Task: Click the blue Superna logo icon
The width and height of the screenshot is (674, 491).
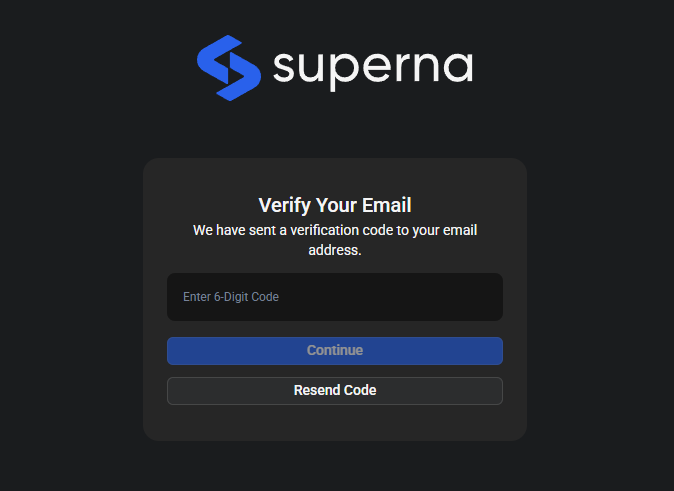Action: coord(229,67)
